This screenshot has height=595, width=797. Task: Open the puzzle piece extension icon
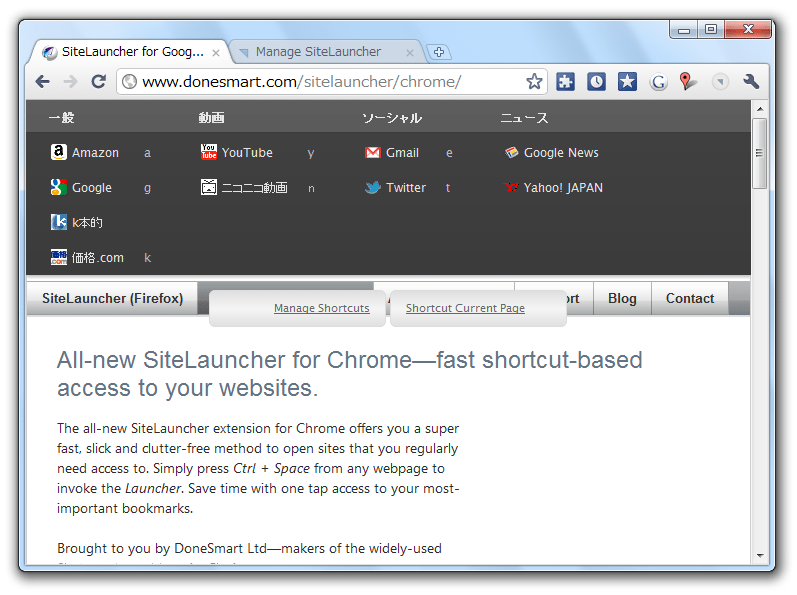[565, 81]
